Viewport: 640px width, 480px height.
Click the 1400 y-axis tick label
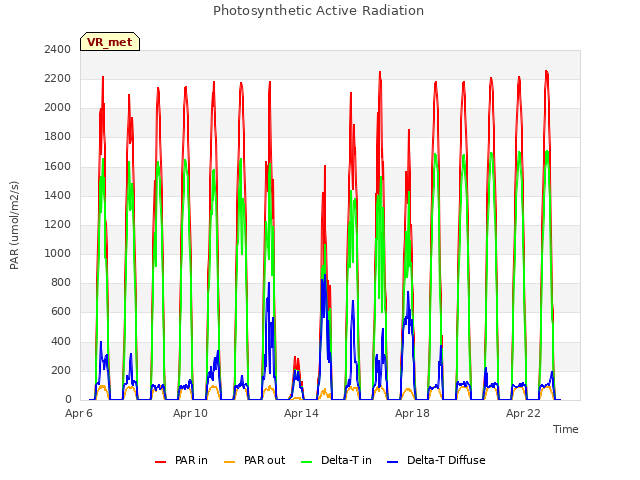58,196
